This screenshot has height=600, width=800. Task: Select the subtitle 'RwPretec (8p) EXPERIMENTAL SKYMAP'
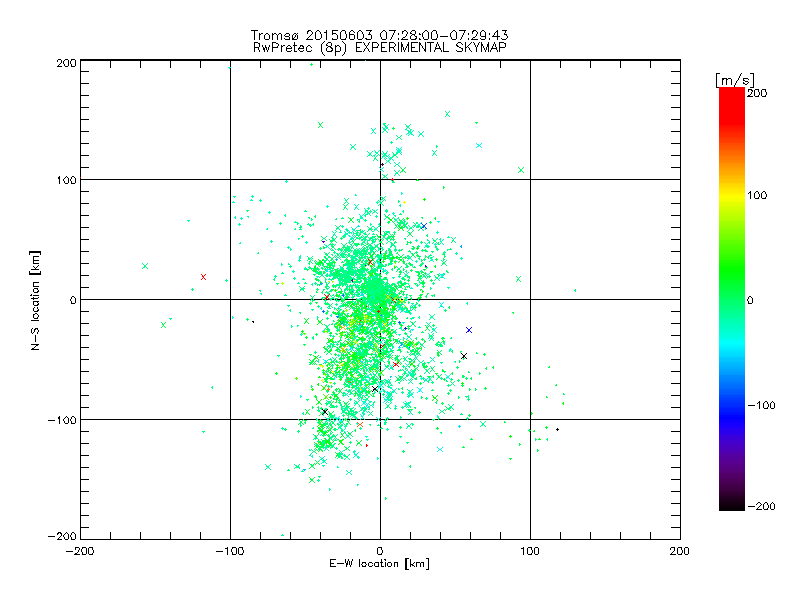380,48
